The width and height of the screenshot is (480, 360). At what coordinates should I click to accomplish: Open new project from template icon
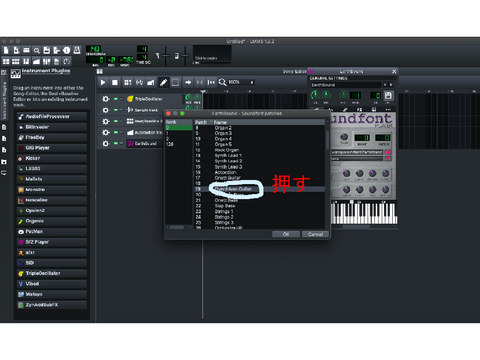pyautogui.click(x=16, y=50)
